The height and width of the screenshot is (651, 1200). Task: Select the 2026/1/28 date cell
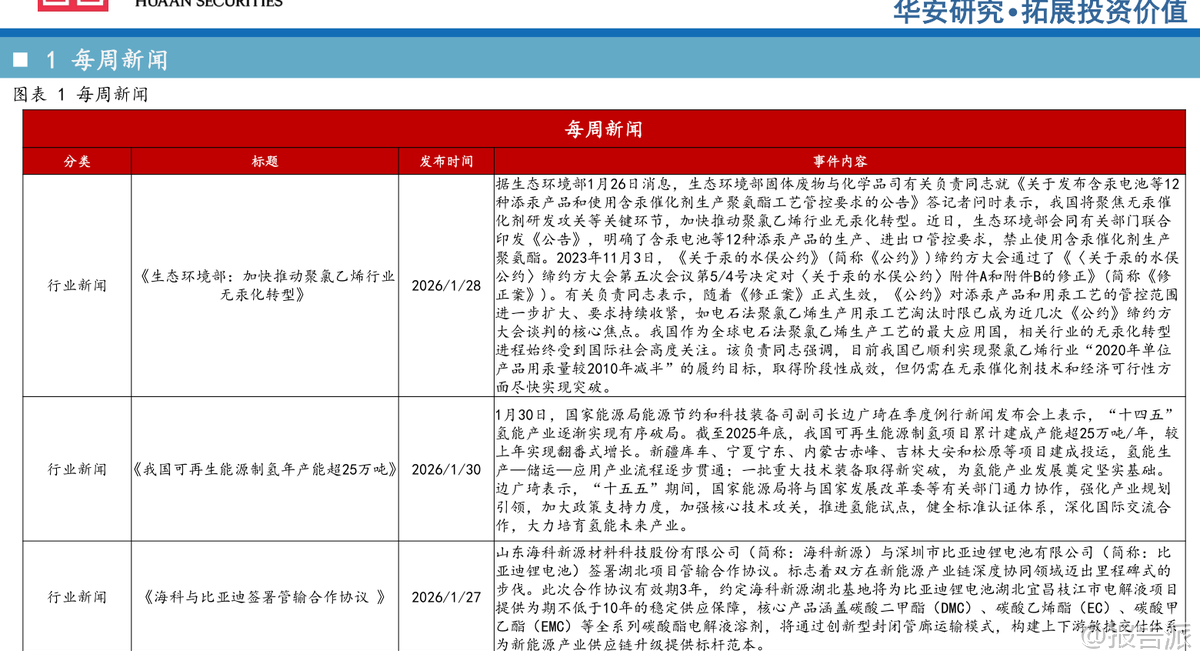coord(446,285)
